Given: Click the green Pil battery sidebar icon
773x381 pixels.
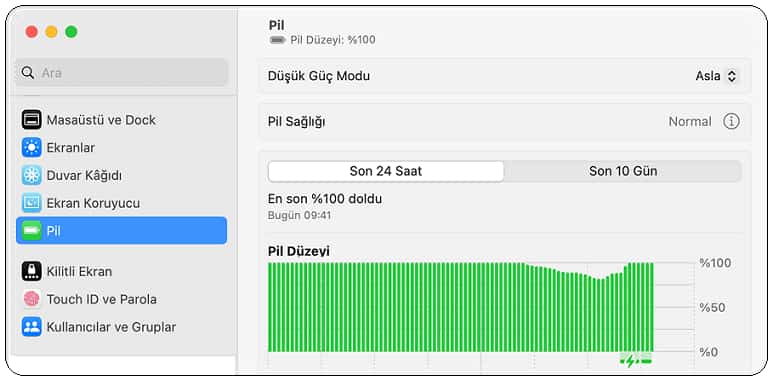Looking at the screenshot, I should [x=32, y=231].
